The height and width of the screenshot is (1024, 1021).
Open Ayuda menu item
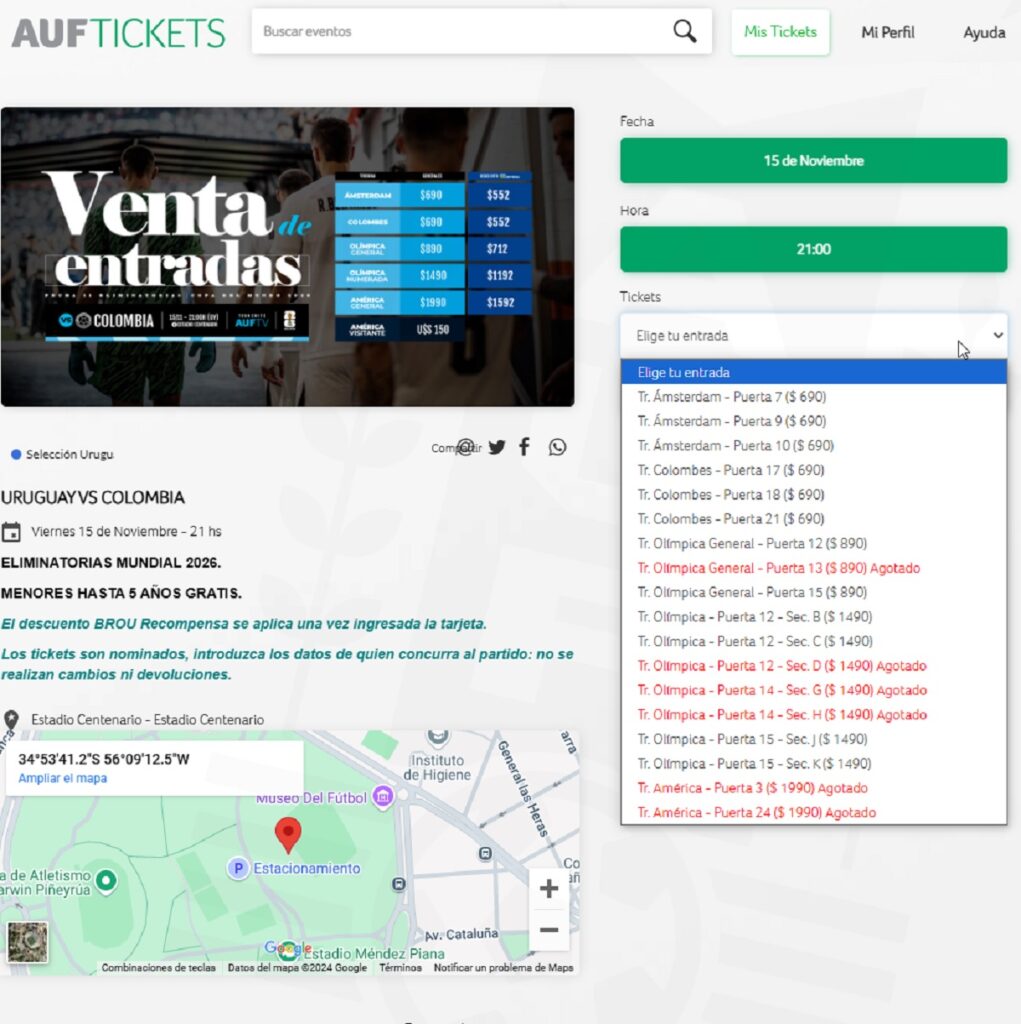tap(984, 33)
